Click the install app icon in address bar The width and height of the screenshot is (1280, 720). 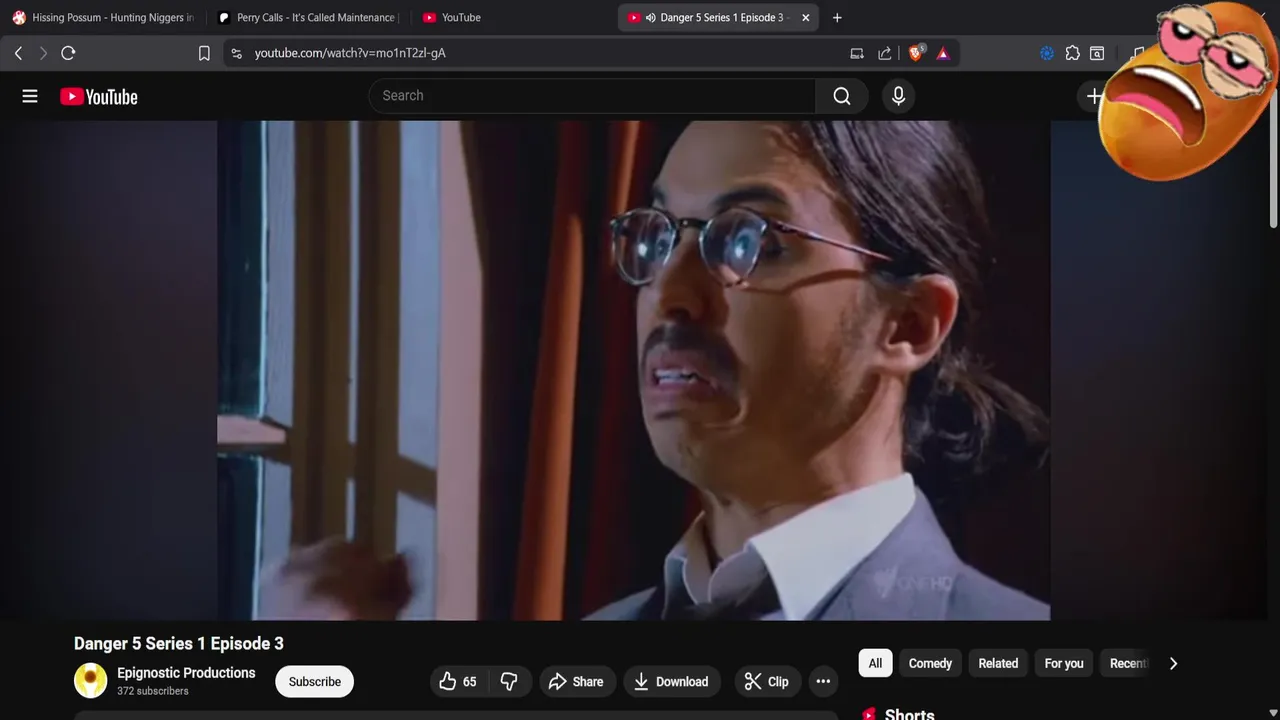click(857, 53)
